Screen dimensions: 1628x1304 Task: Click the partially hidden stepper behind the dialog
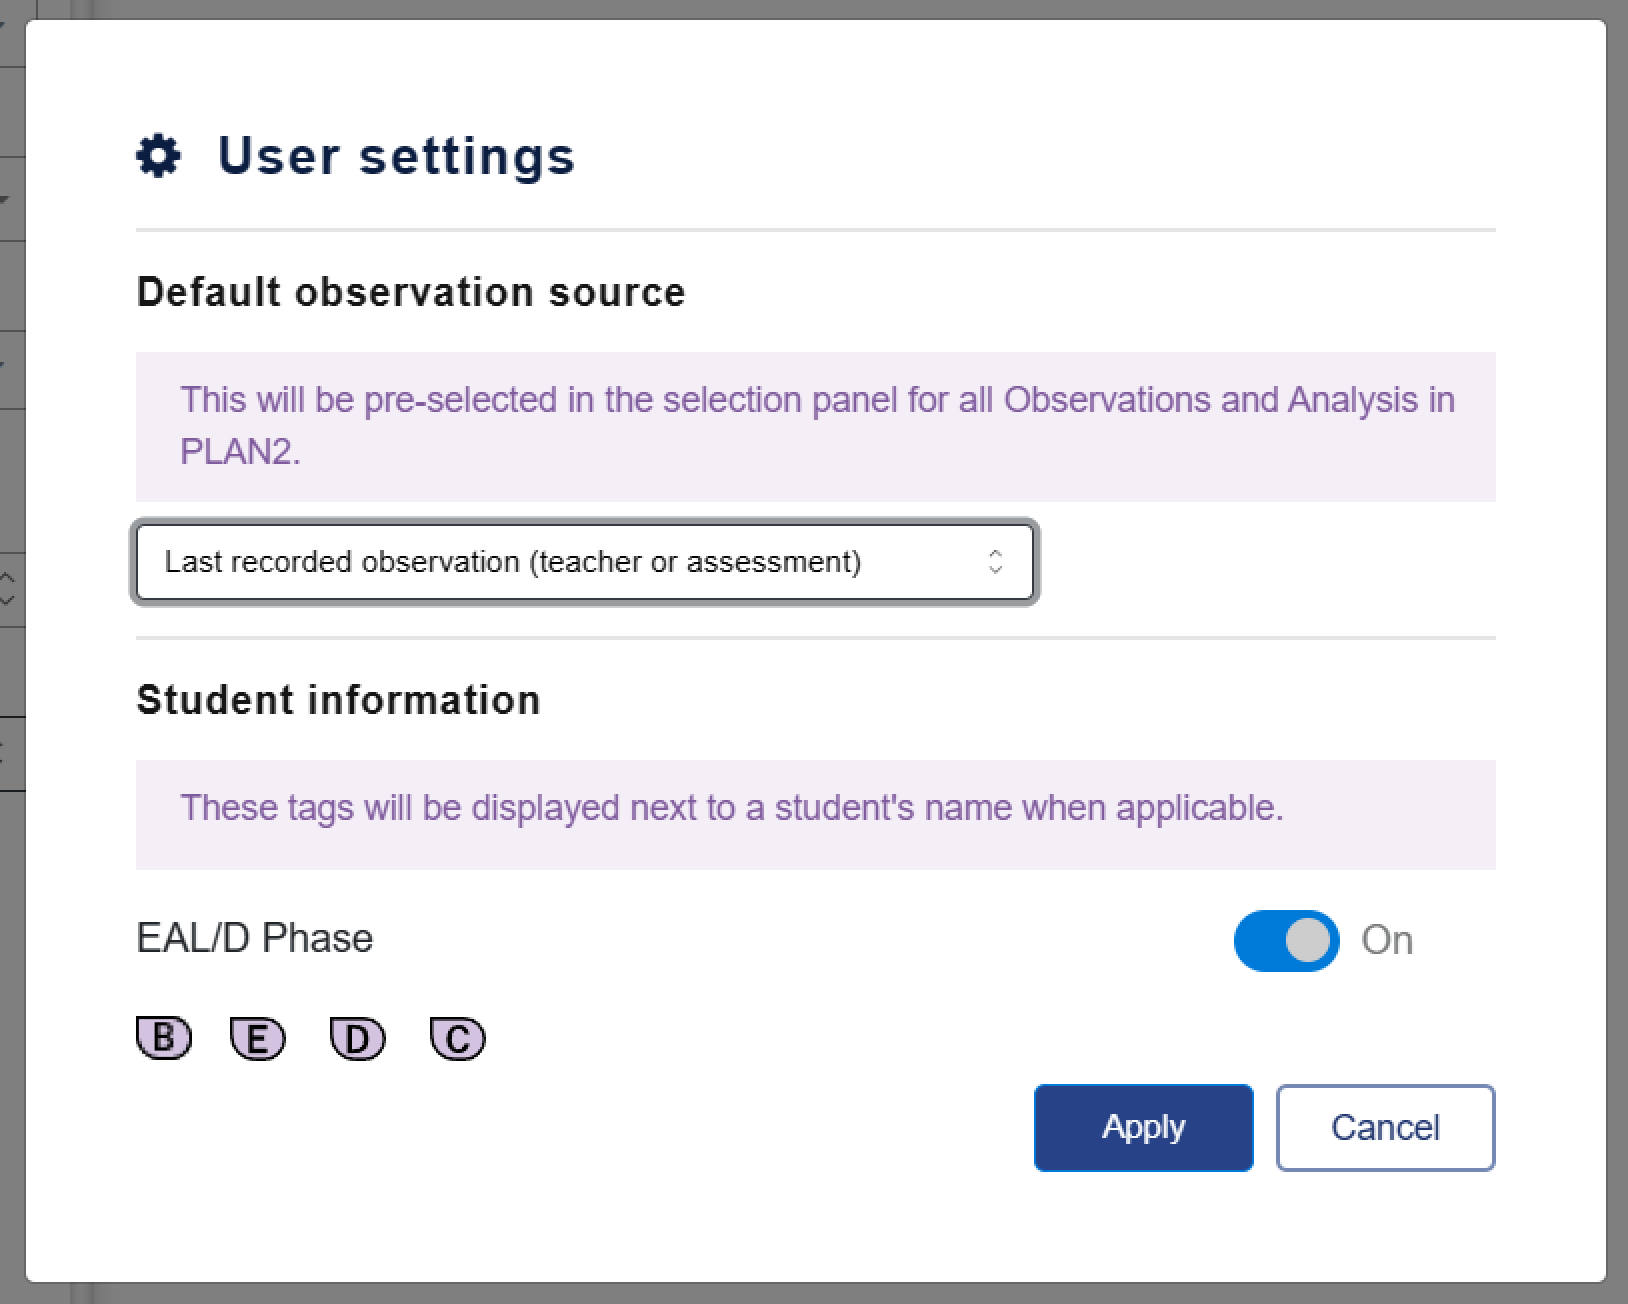pos(8,588)
